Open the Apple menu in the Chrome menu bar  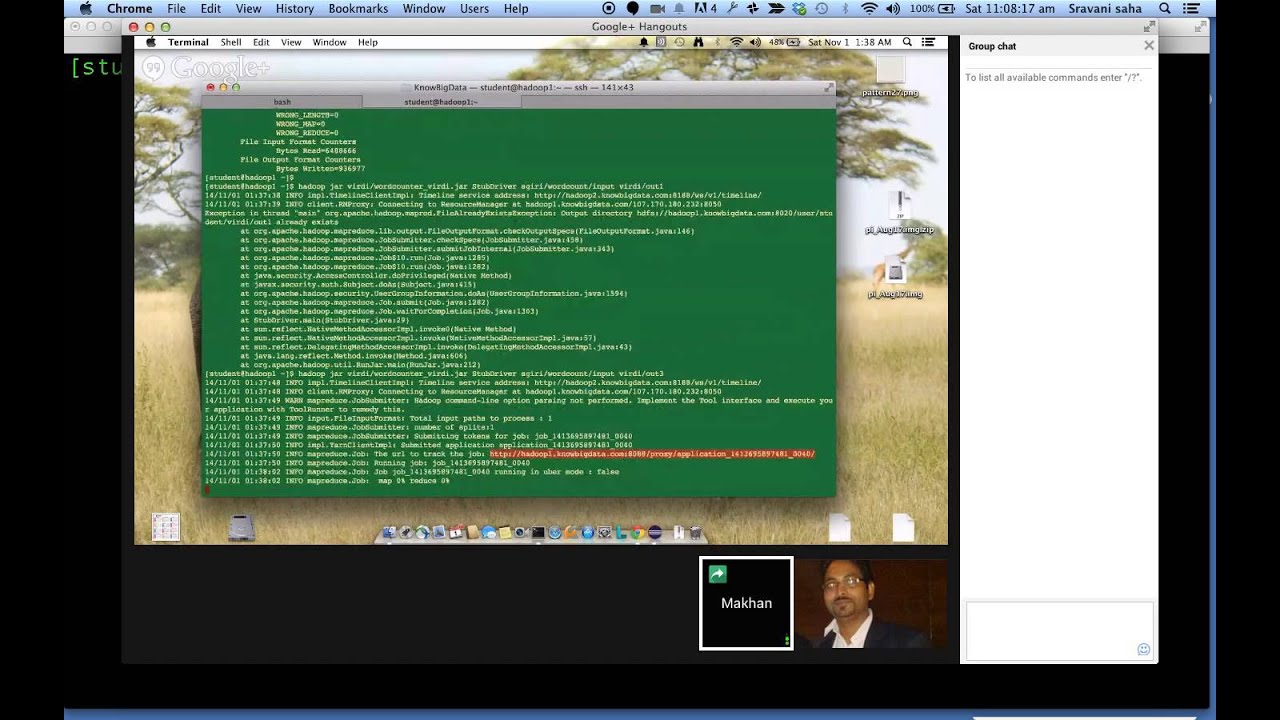[85, 8]
